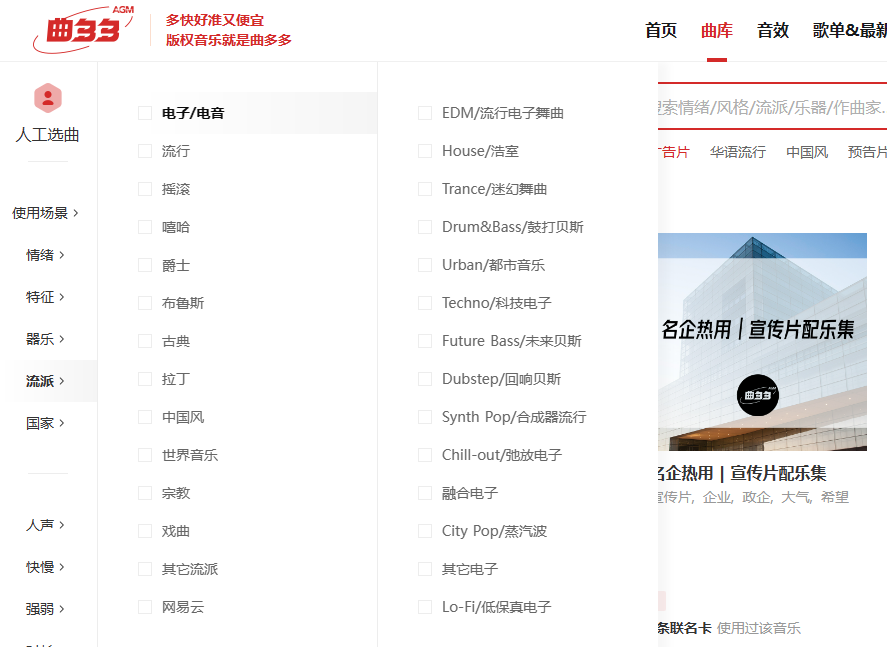Expand the 特征 filter
887x647 pixels.
45,297
